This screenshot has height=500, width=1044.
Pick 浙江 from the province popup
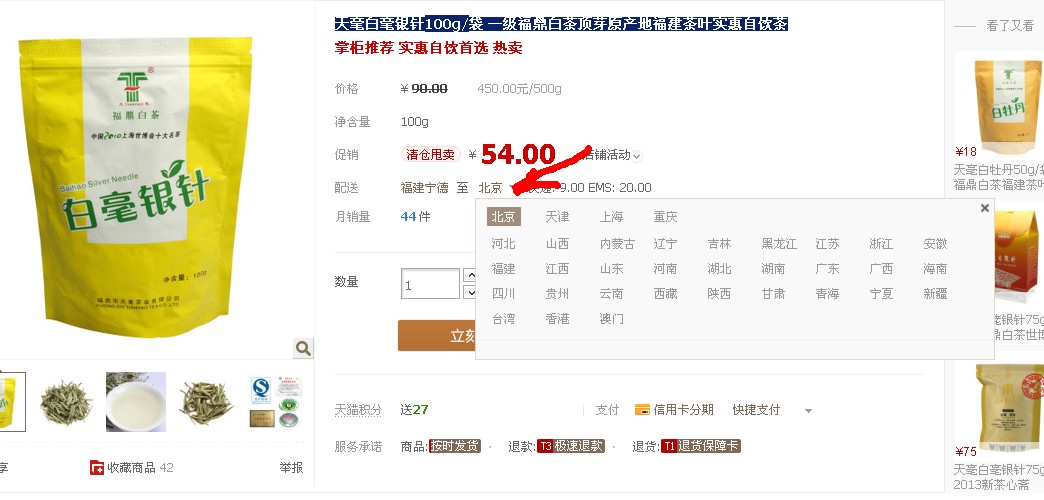881,244
